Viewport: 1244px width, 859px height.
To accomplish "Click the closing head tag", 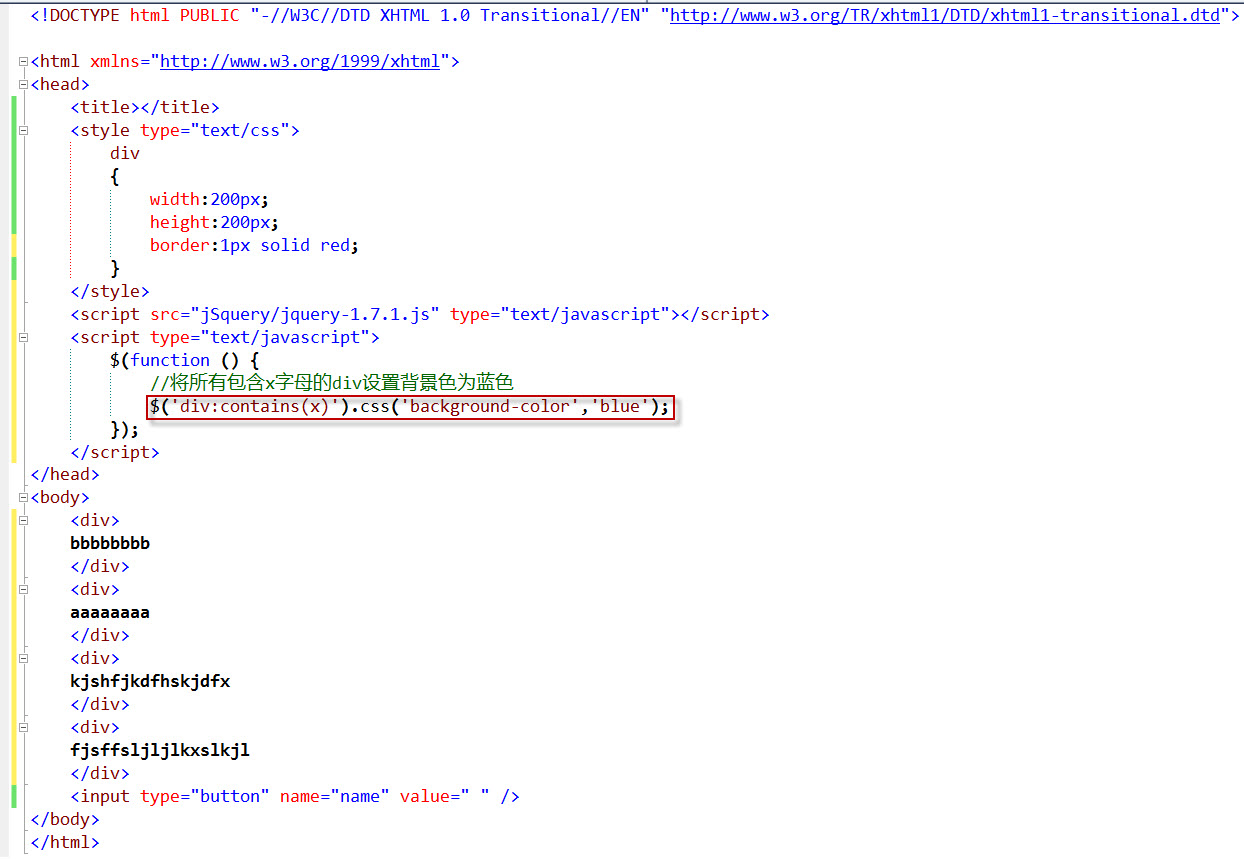I will click(65, 475).
